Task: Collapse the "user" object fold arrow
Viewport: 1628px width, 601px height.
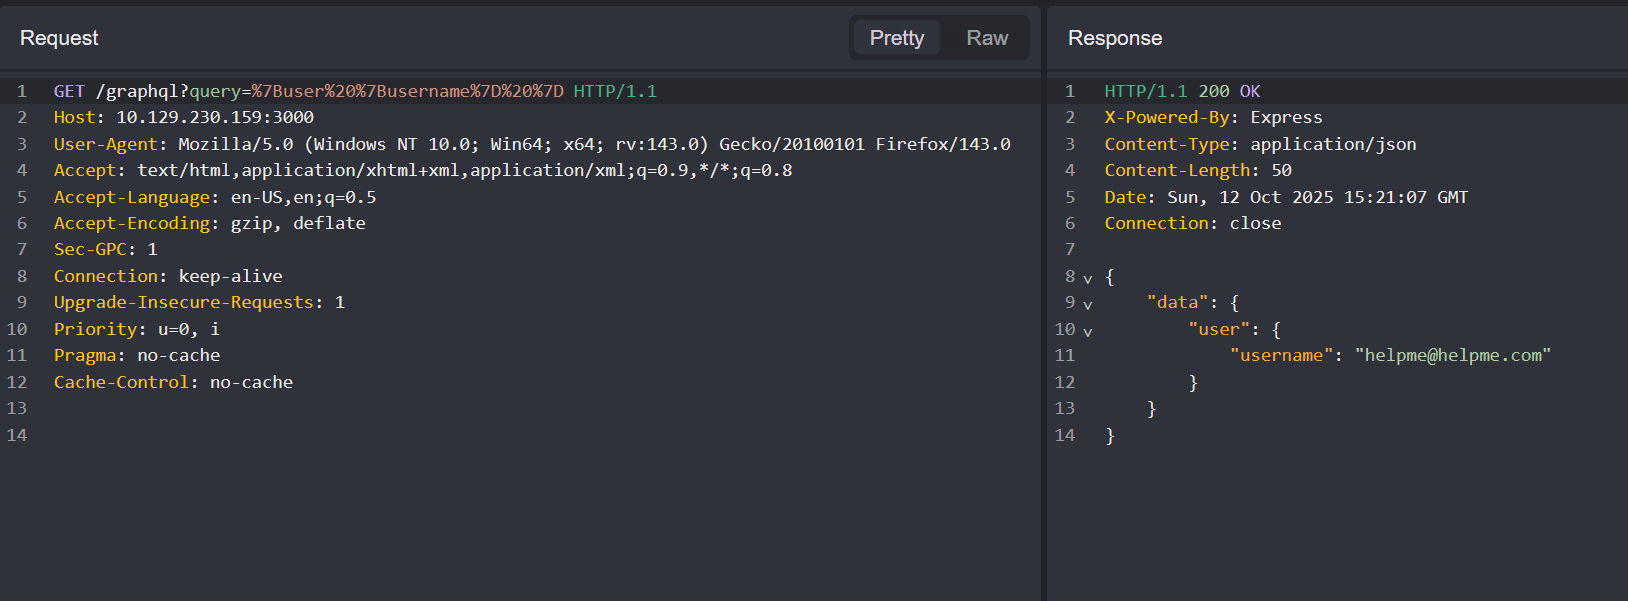Action: [1088, 332]
